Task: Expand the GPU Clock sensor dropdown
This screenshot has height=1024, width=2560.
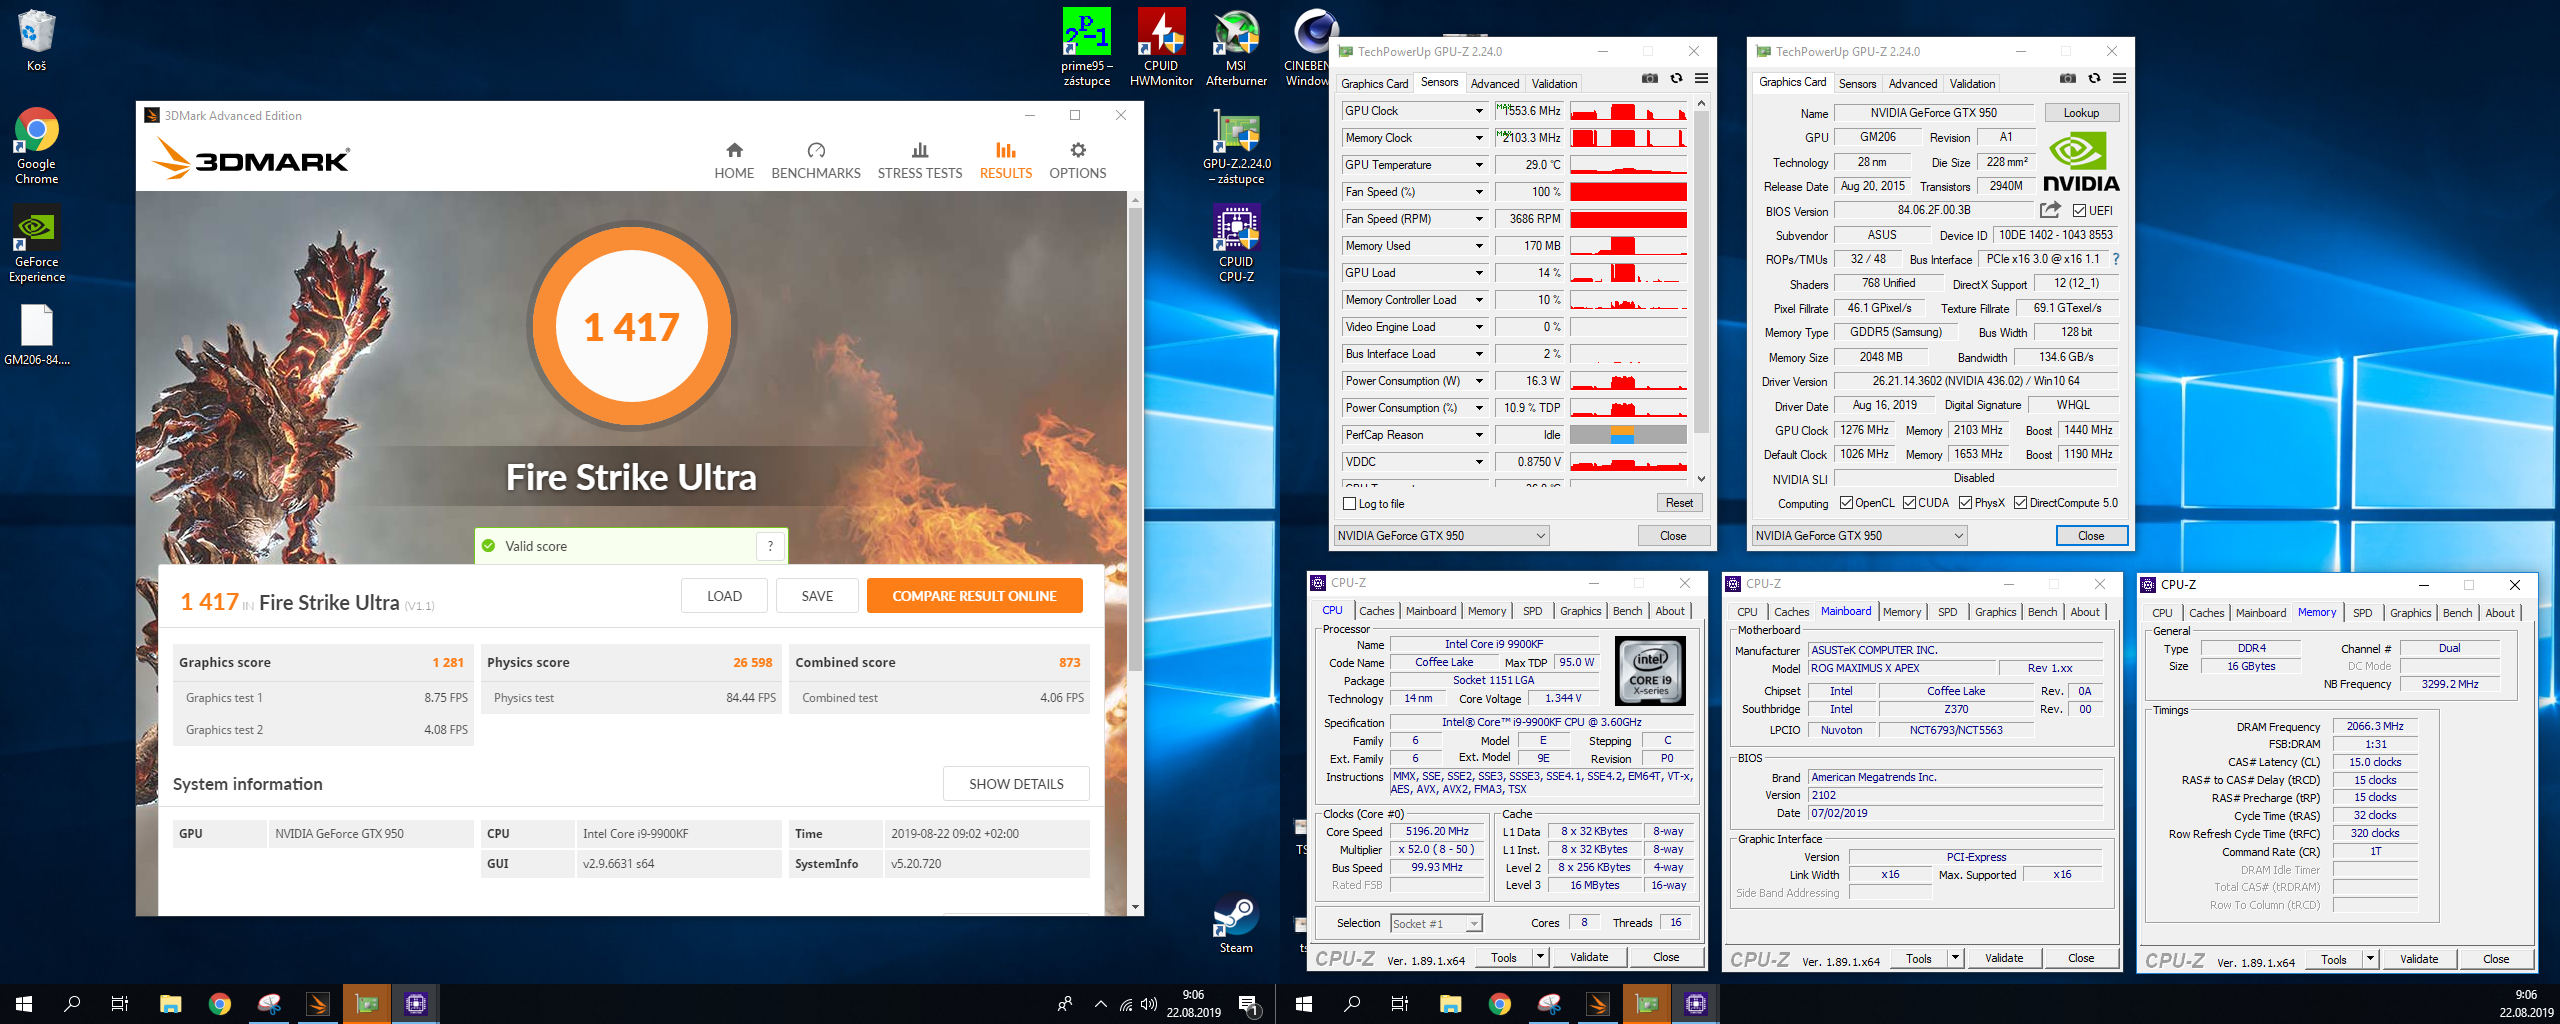Action: [1479, 111]
